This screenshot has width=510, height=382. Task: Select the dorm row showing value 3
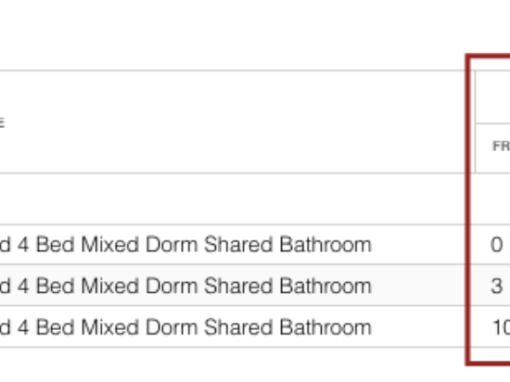click(x=255, y=285)
